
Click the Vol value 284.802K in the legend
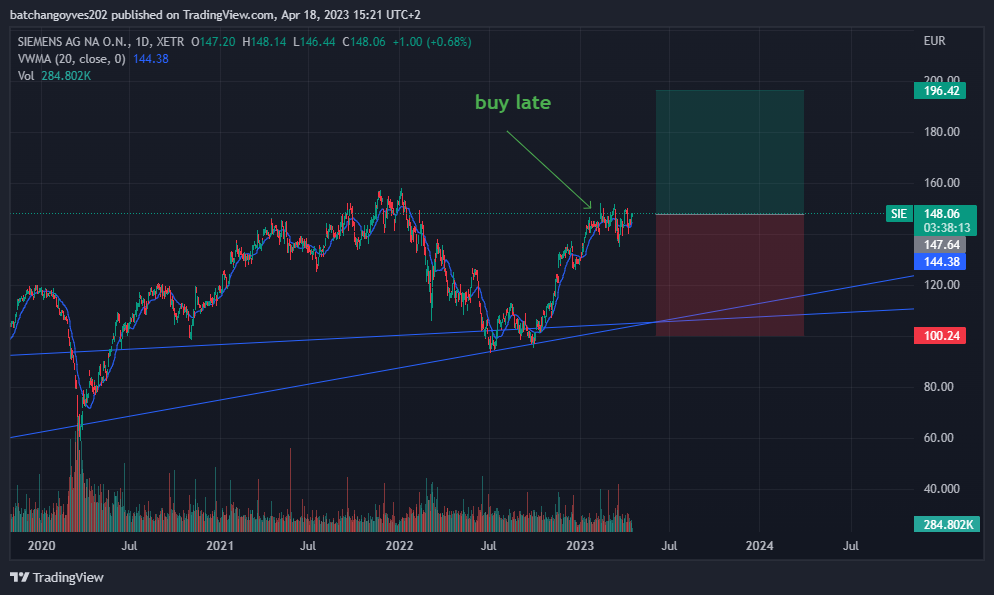click(x=66, y=76)
